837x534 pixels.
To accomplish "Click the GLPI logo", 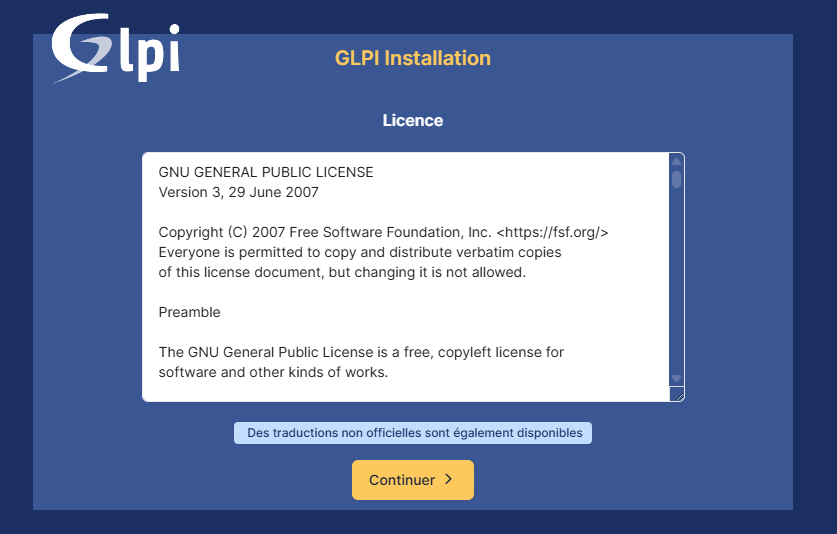I will (x=116, y=48).
